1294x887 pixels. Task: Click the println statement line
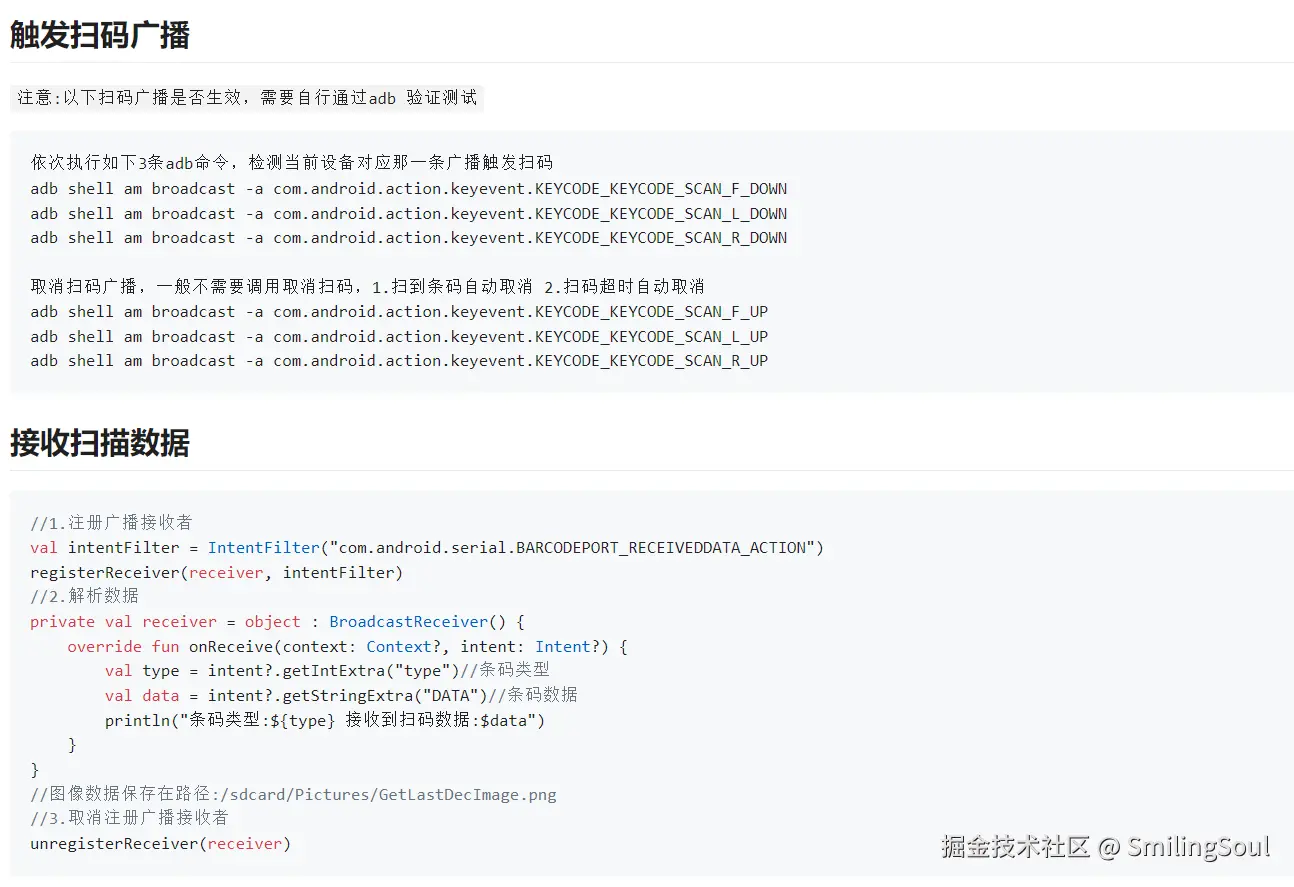click(x=325, y=720)
